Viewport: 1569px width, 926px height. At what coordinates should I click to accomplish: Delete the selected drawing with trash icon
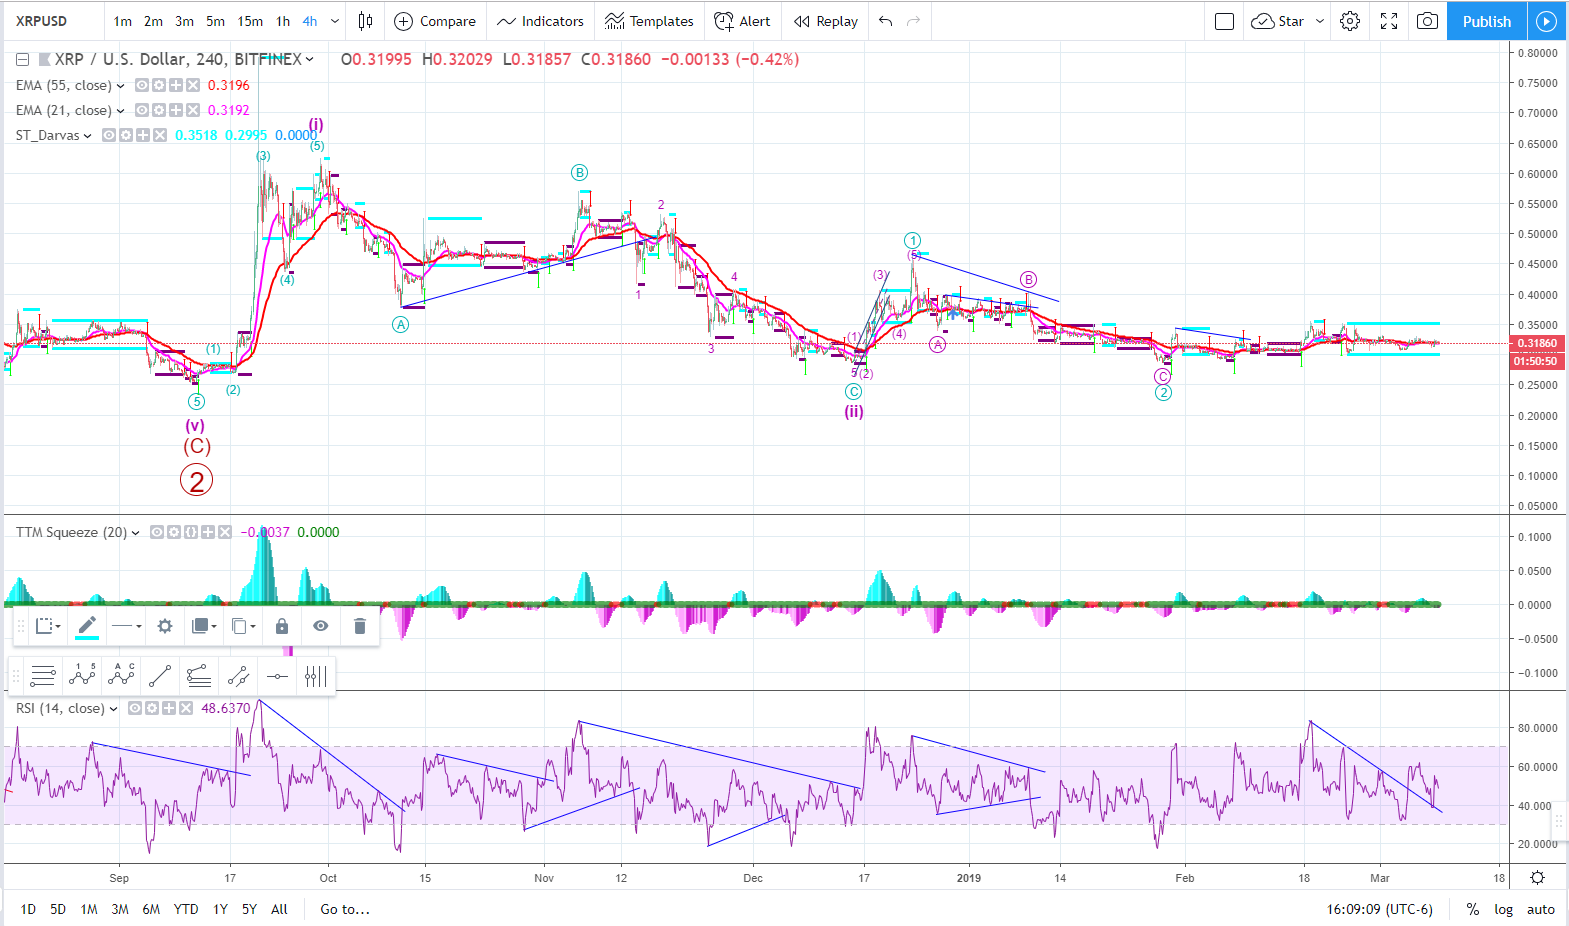360,626
